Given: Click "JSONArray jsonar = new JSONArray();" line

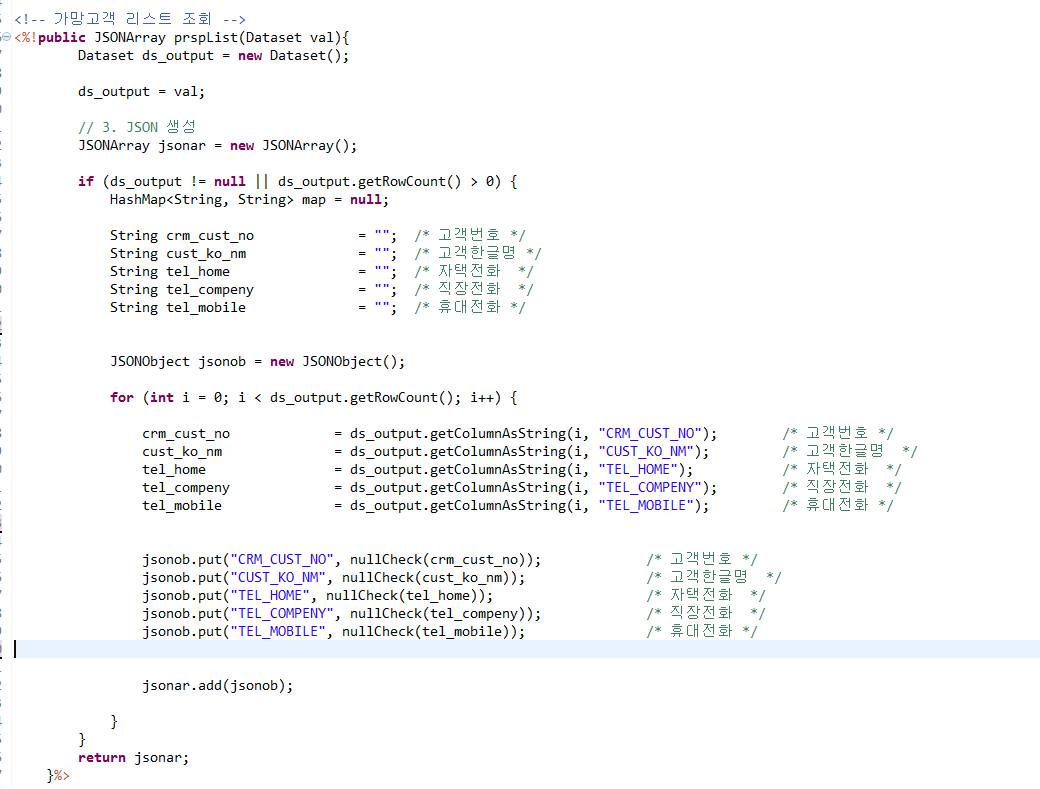Looking at the screenshot, I should tap(217, 145).
